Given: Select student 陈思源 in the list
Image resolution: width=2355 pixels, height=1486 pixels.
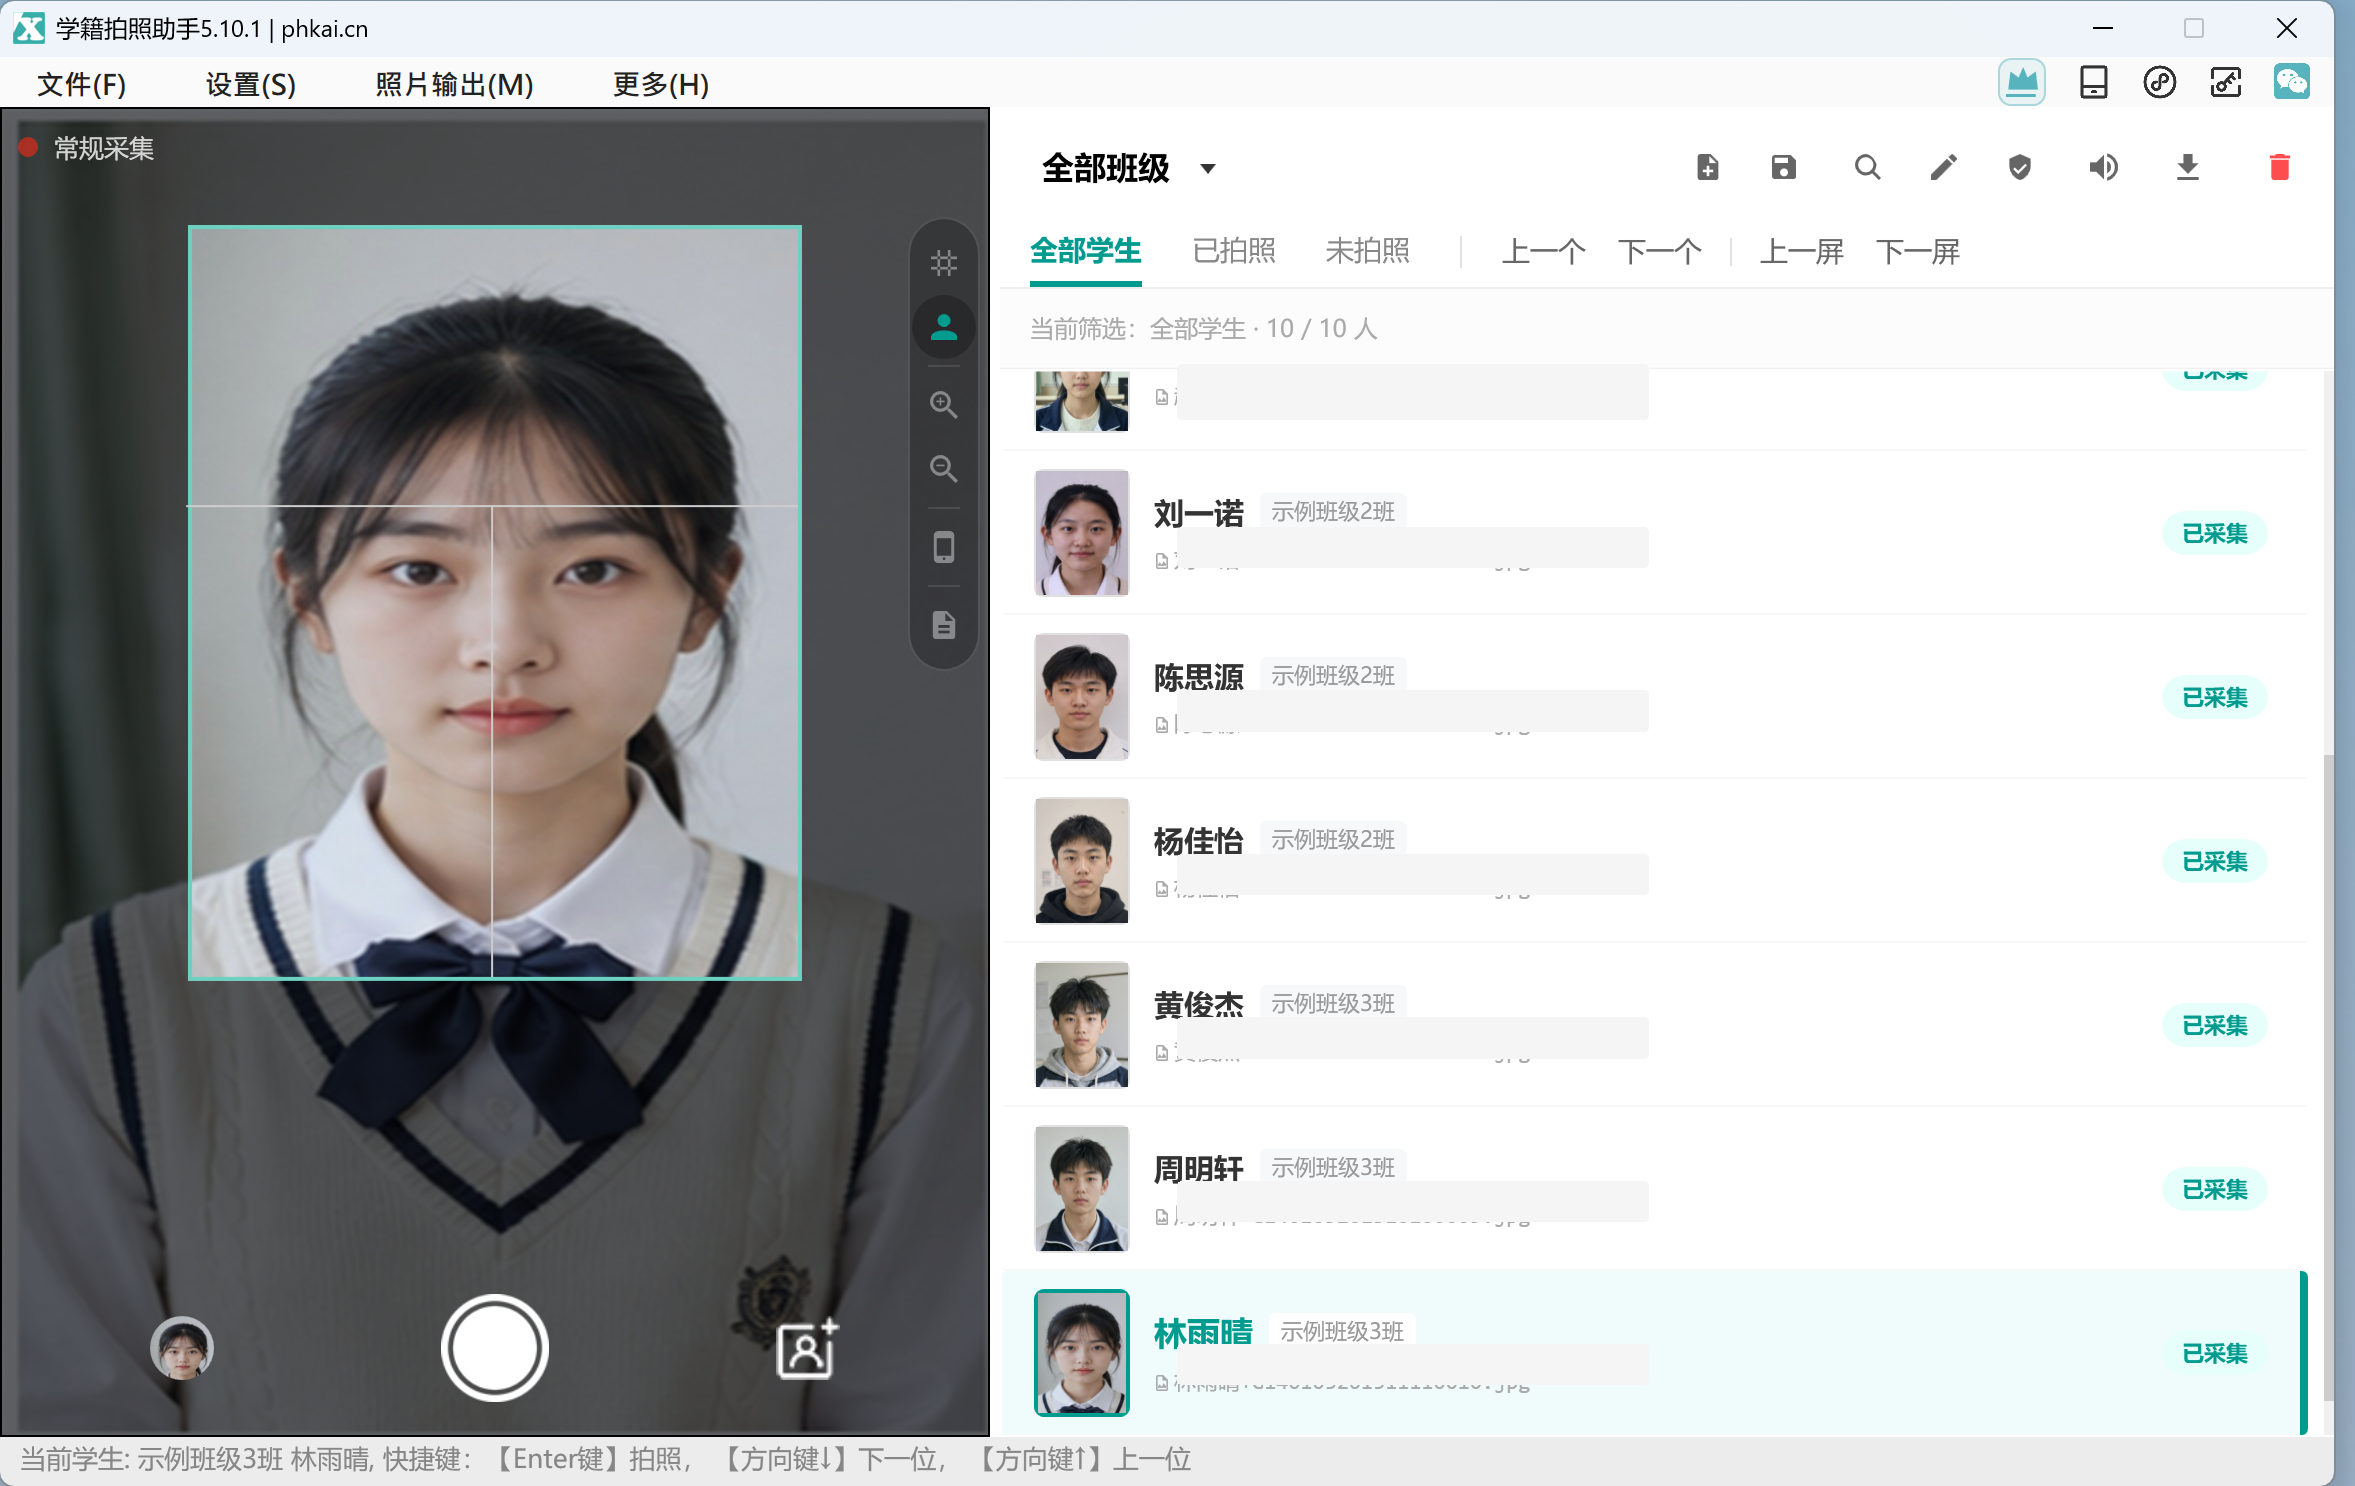Looking at the screenshot, I should click(1654, 697).
